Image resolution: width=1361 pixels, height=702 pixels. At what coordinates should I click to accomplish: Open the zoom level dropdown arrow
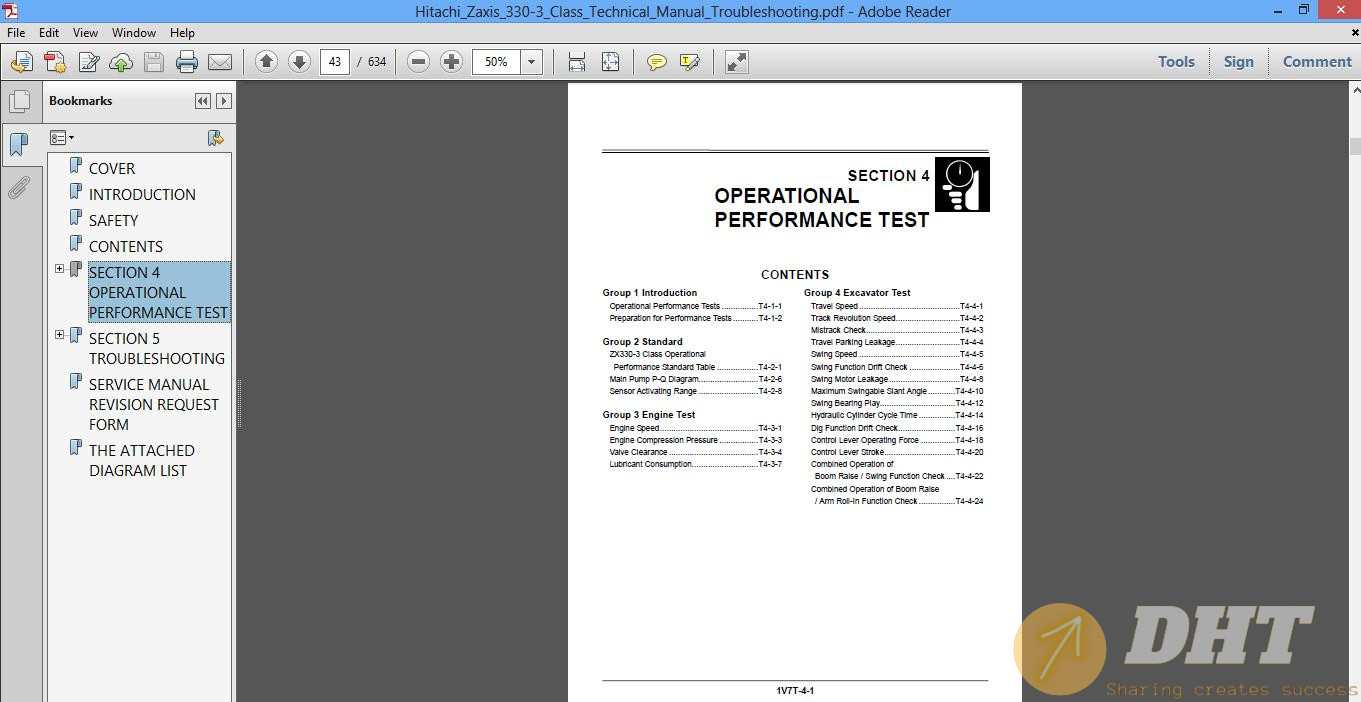pyautogui.click(x=532, y=62)
